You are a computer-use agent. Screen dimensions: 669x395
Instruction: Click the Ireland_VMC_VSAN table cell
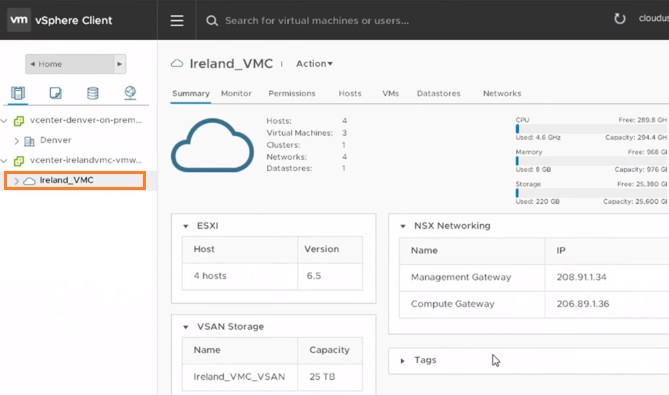(x=240, y=377)
